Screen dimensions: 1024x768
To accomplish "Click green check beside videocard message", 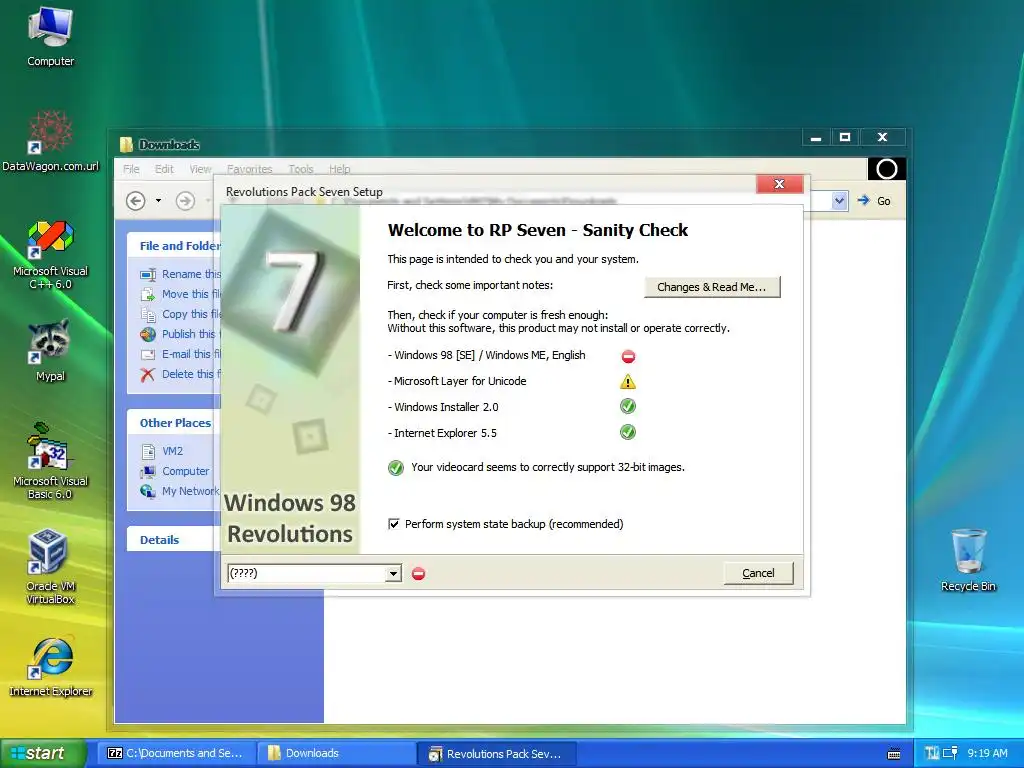I will [396, 468].
